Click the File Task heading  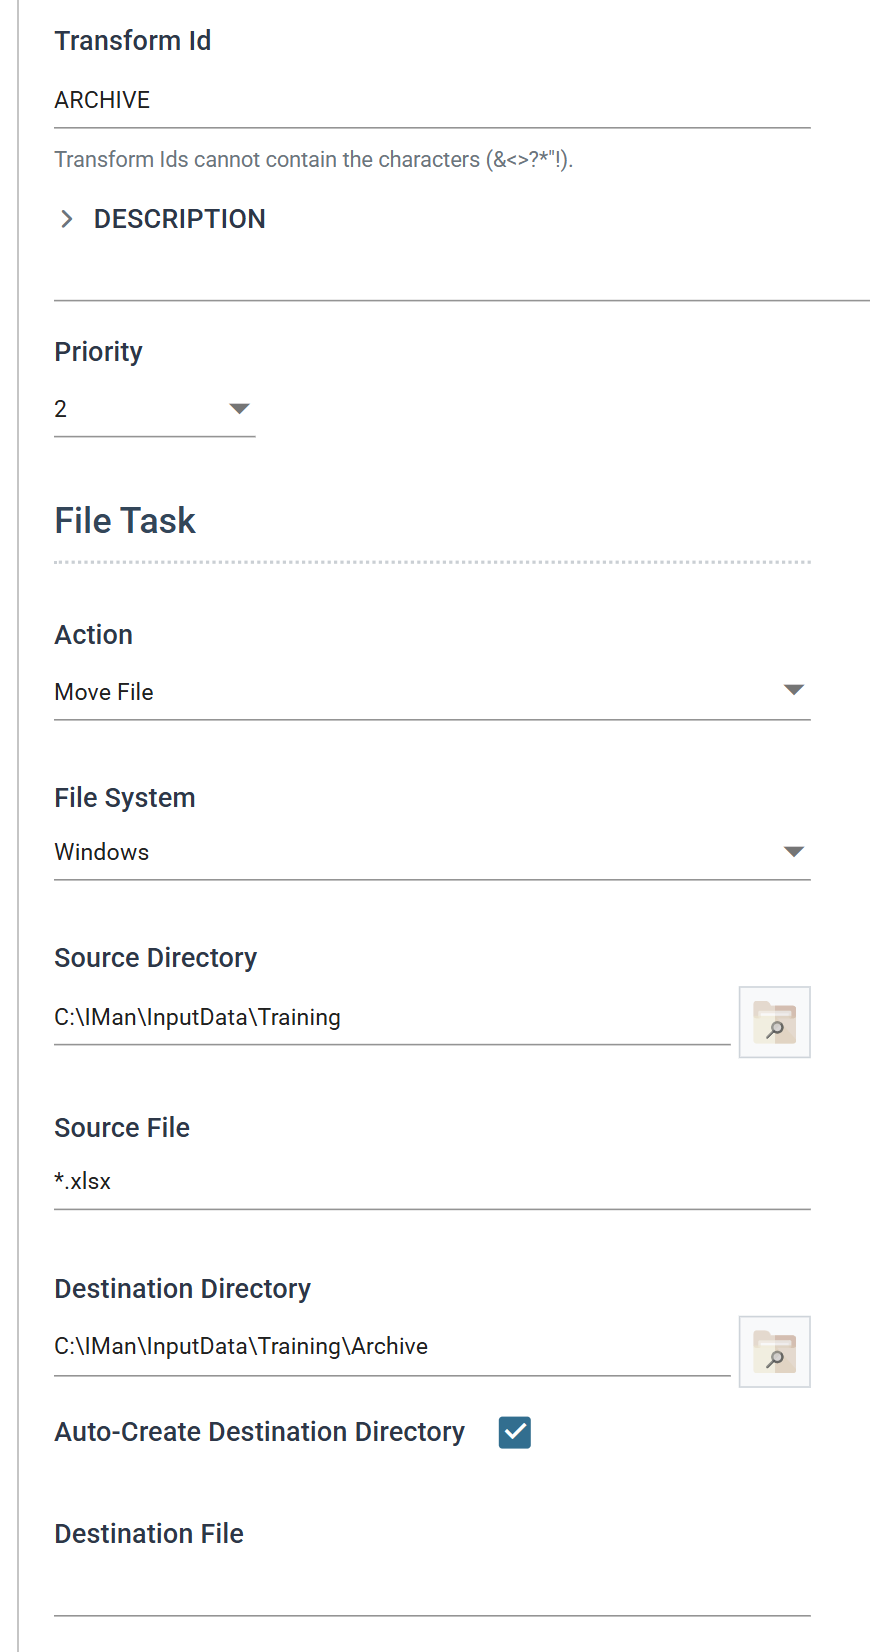(x=125, y=521)
